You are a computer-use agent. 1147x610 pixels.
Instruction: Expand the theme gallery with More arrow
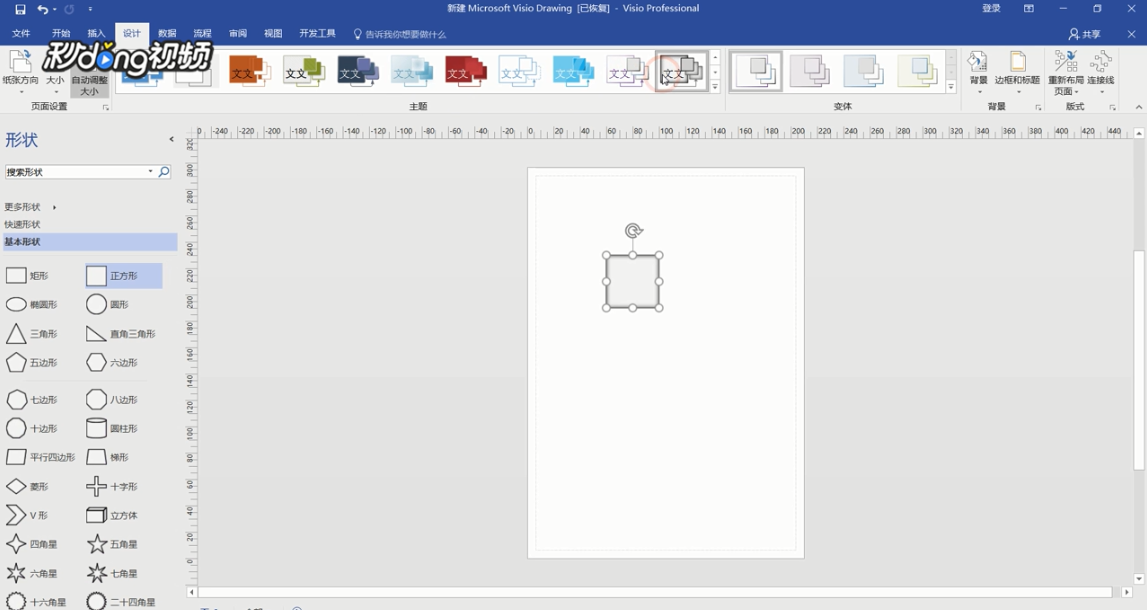715,86
